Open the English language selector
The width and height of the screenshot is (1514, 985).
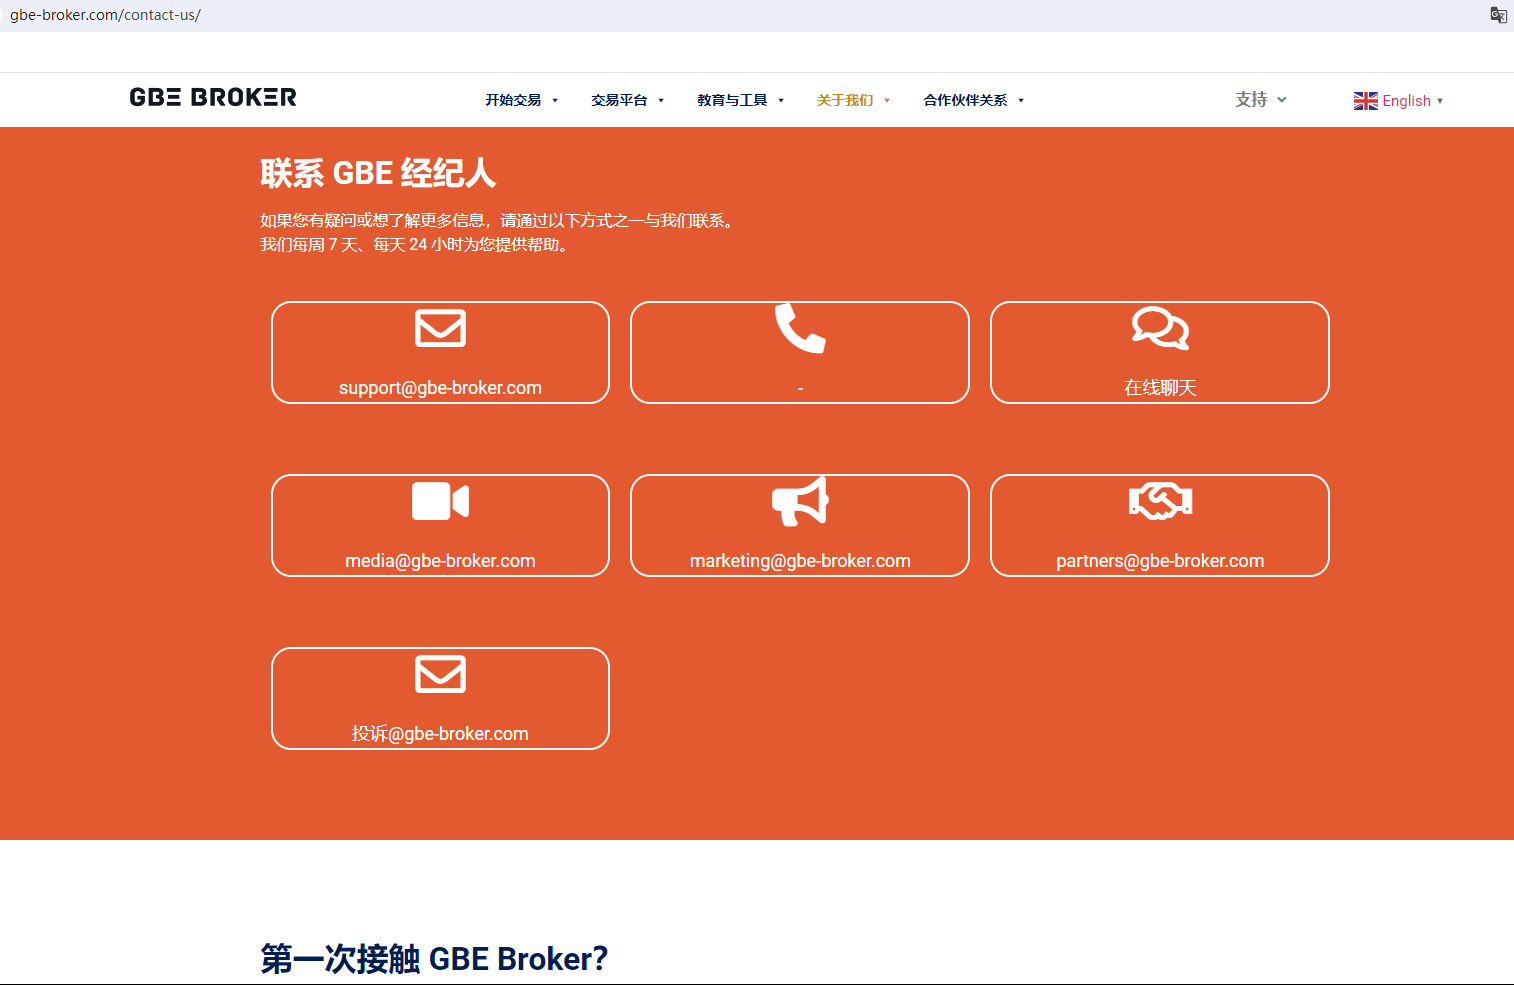tap(1399, 101)
